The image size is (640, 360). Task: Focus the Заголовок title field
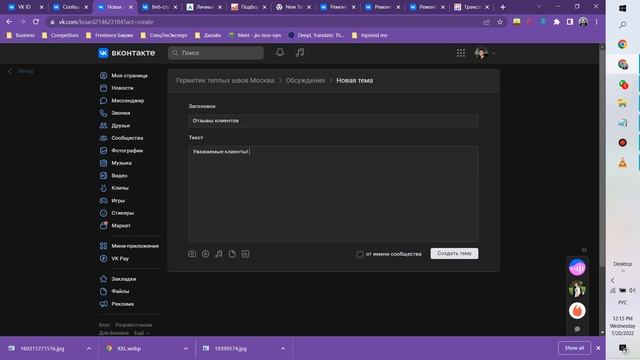[333, 121]
